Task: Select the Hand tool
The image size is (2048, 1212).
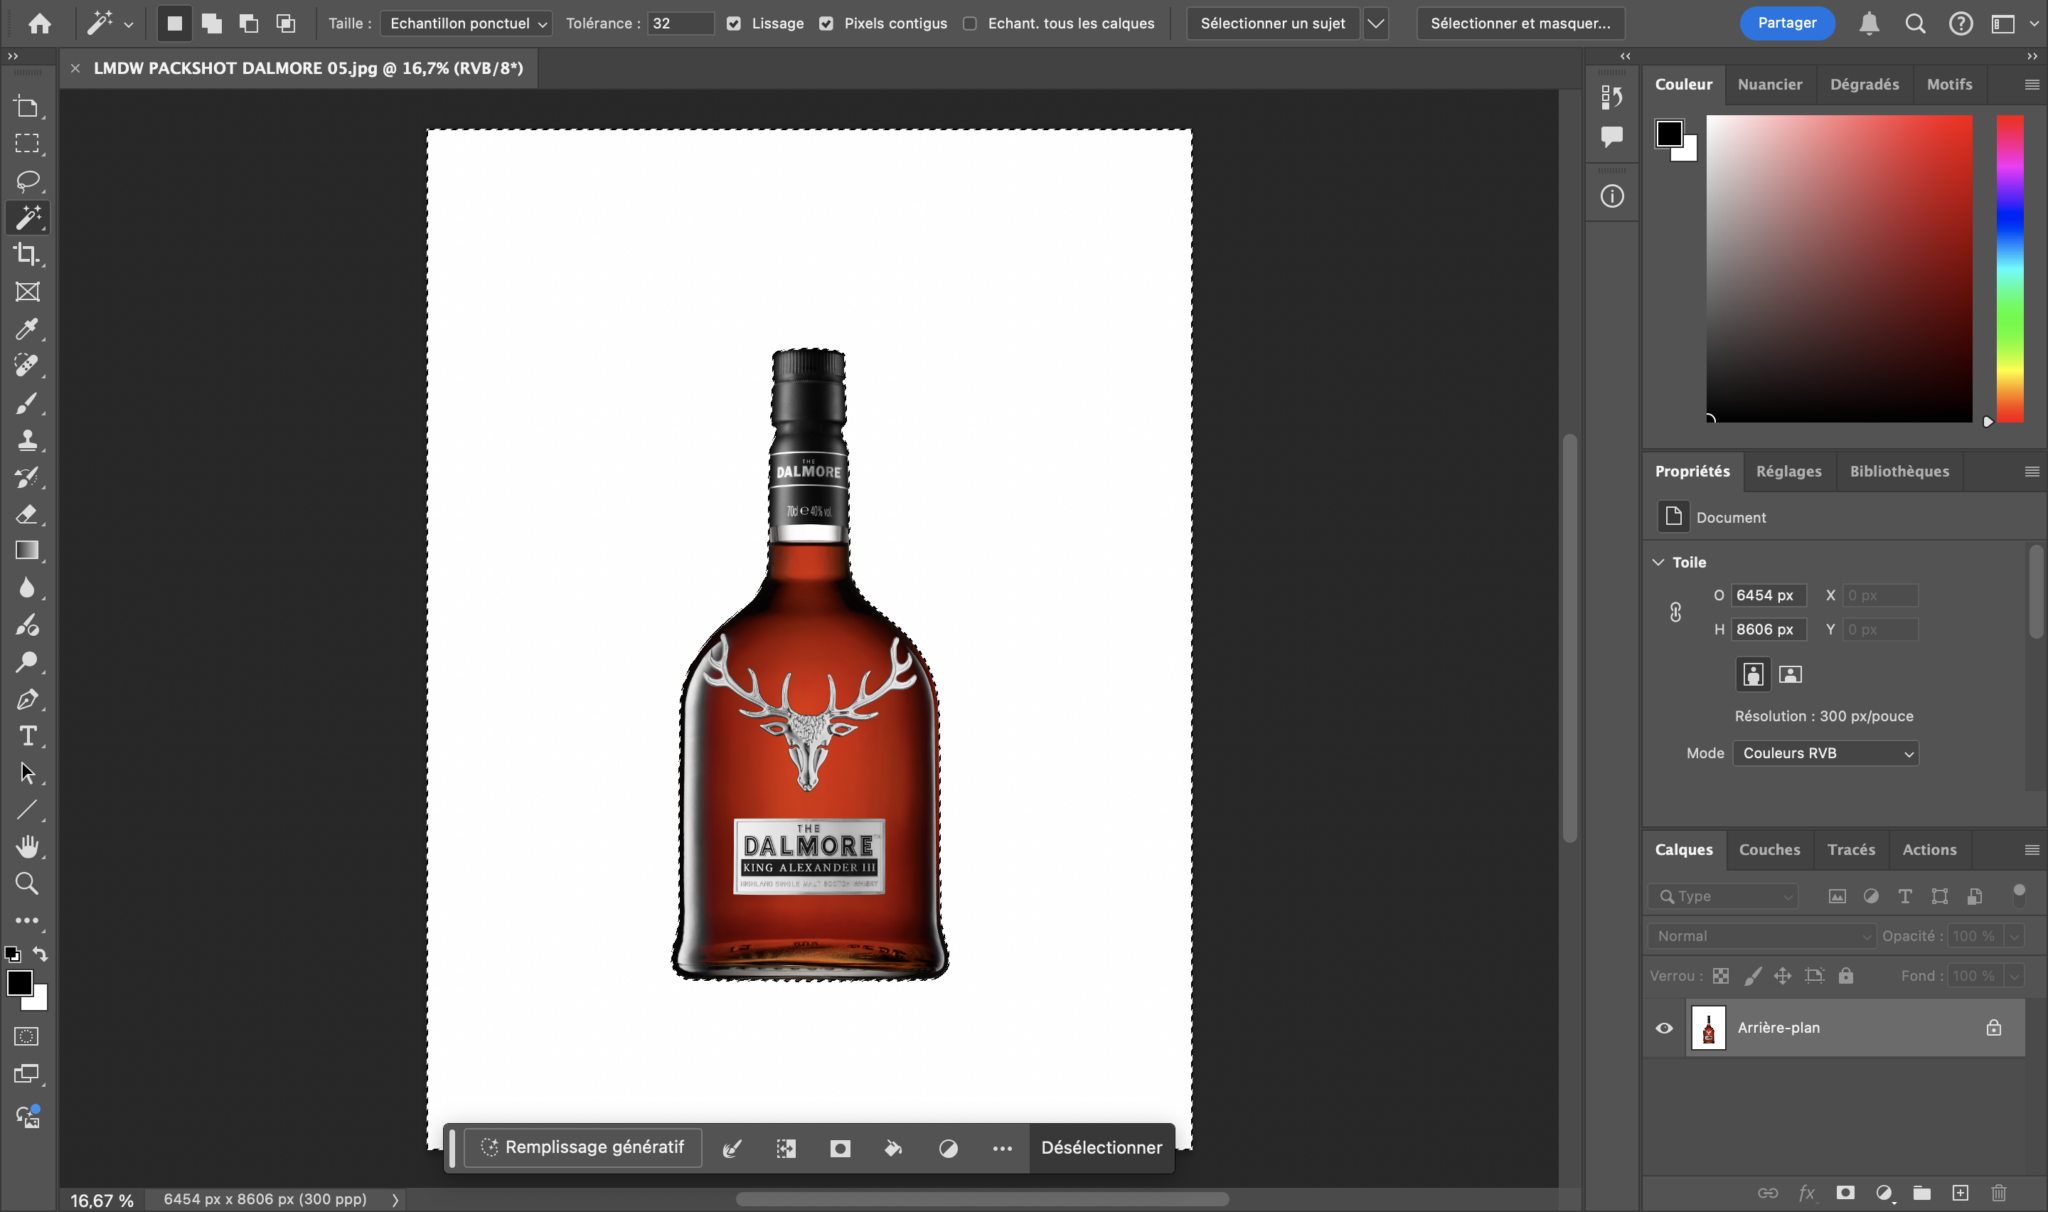Action: [27, 847]
